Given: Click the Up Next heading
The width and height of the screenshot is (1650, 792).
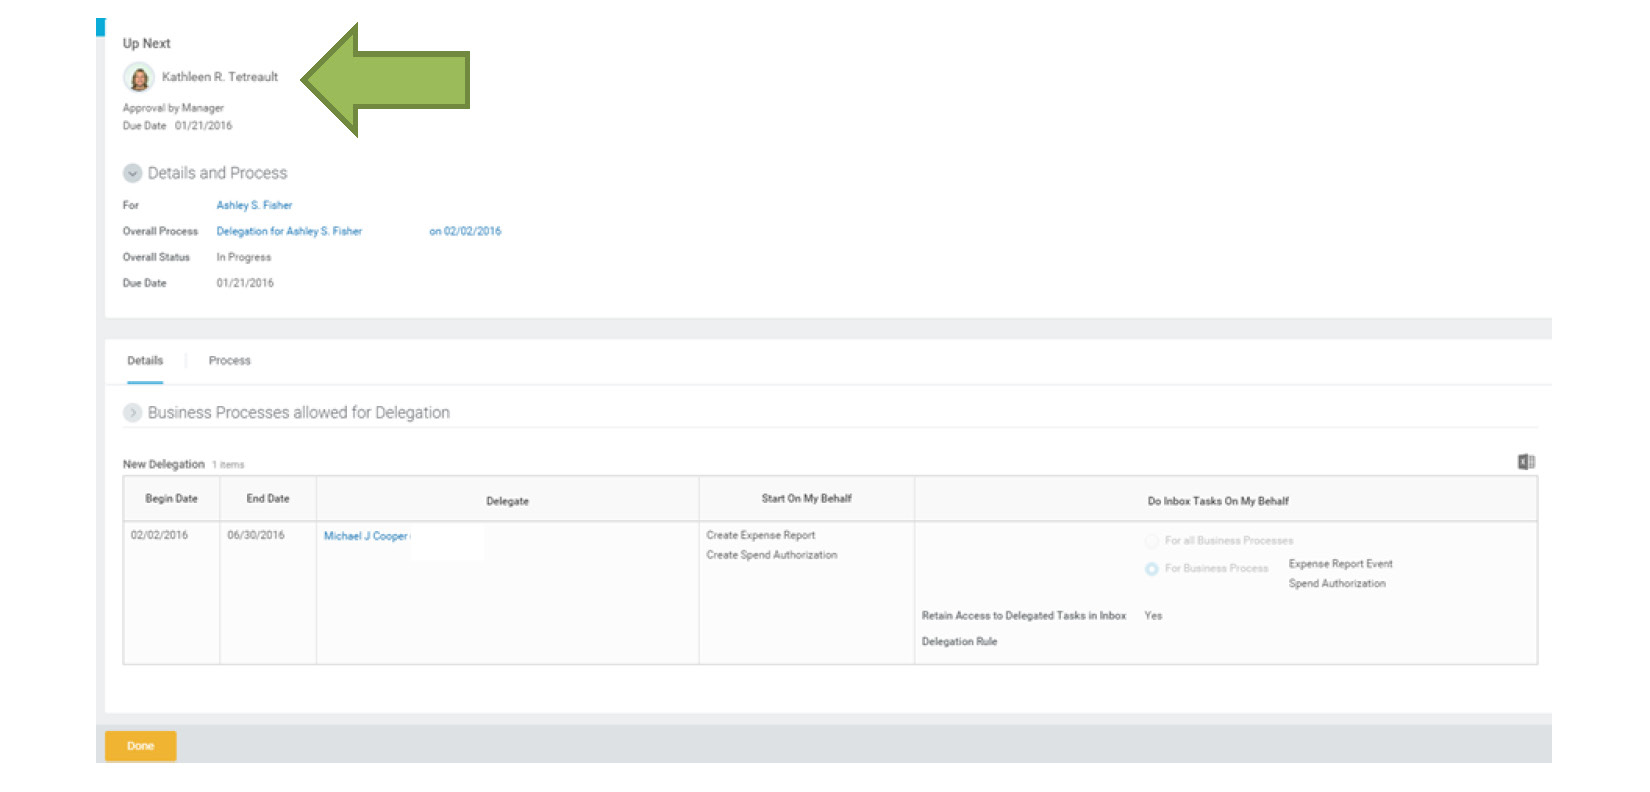Looking at the screenshot, I should click(146, 43).
